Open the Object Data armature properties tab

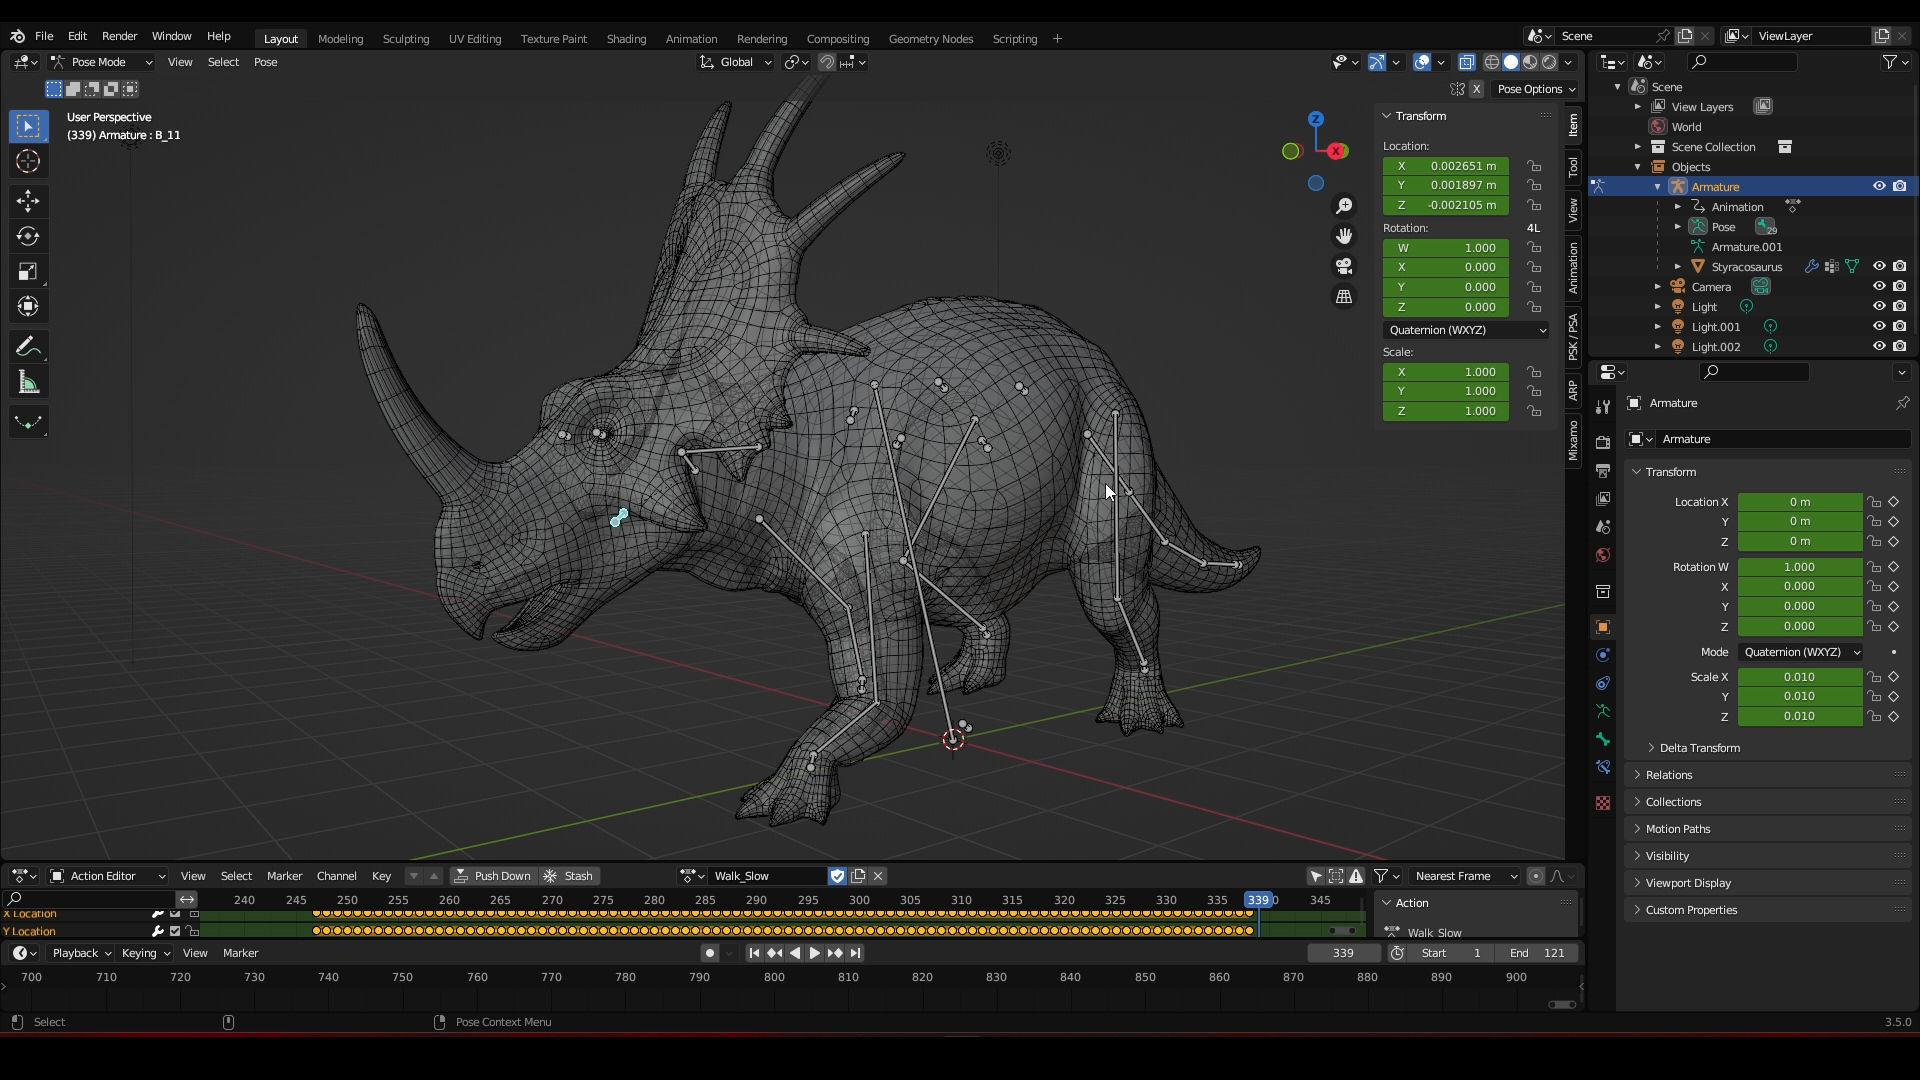point(1603,711)
